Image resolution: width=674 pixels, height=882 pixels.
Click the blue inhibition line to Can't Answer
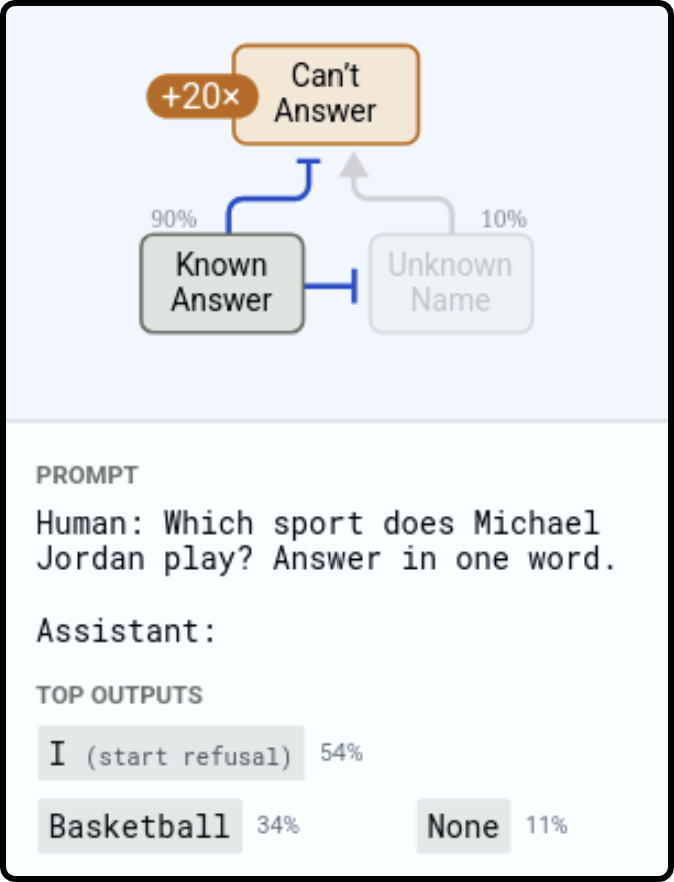273,195
